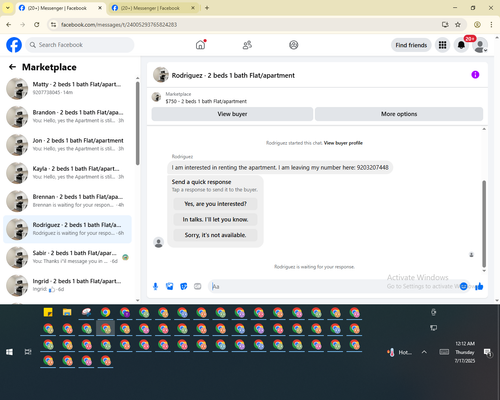
Task: Open a new browser tab
Action: click(x=207, y=8)
